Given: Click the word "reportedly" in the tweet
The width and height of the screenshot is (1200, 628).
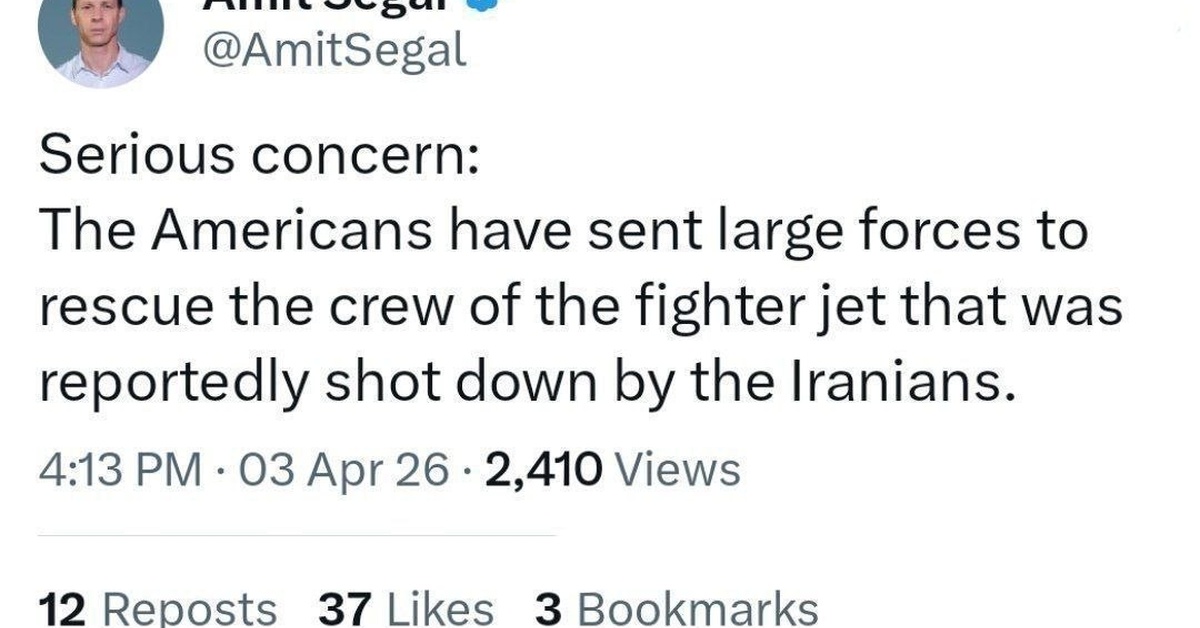Looking at the screenshot, I should pos(166,383).
